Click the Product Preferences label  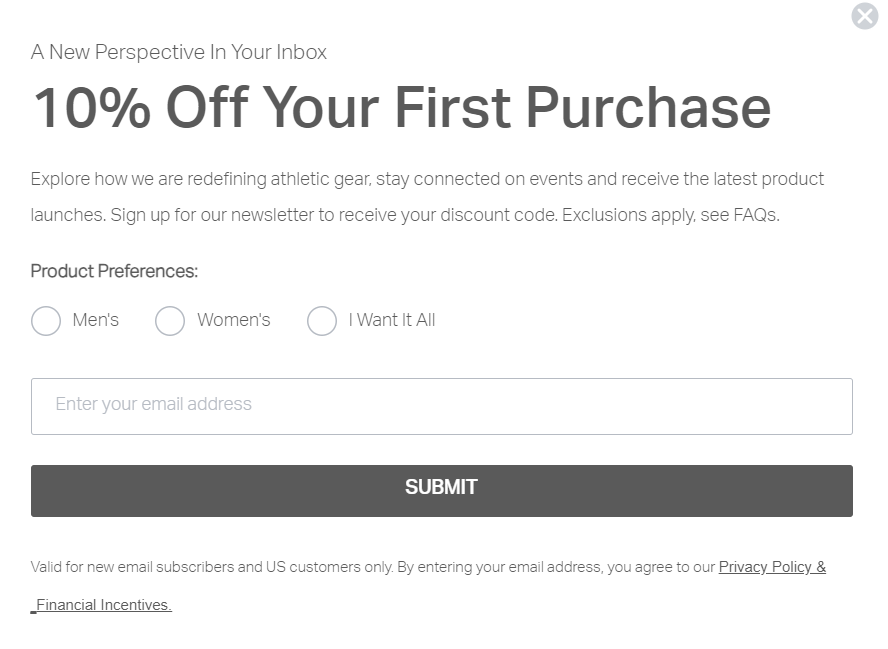114,271
